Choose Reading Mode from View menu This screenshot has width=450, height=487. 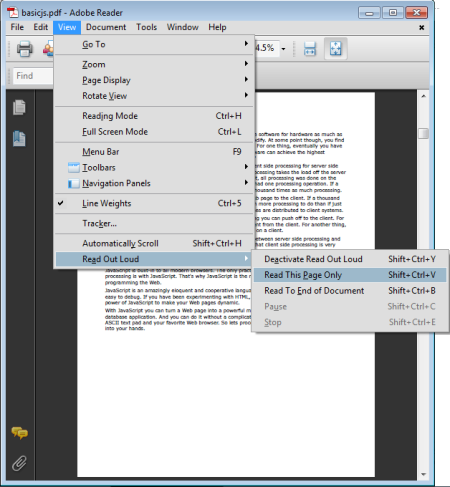tap(154, 116)
